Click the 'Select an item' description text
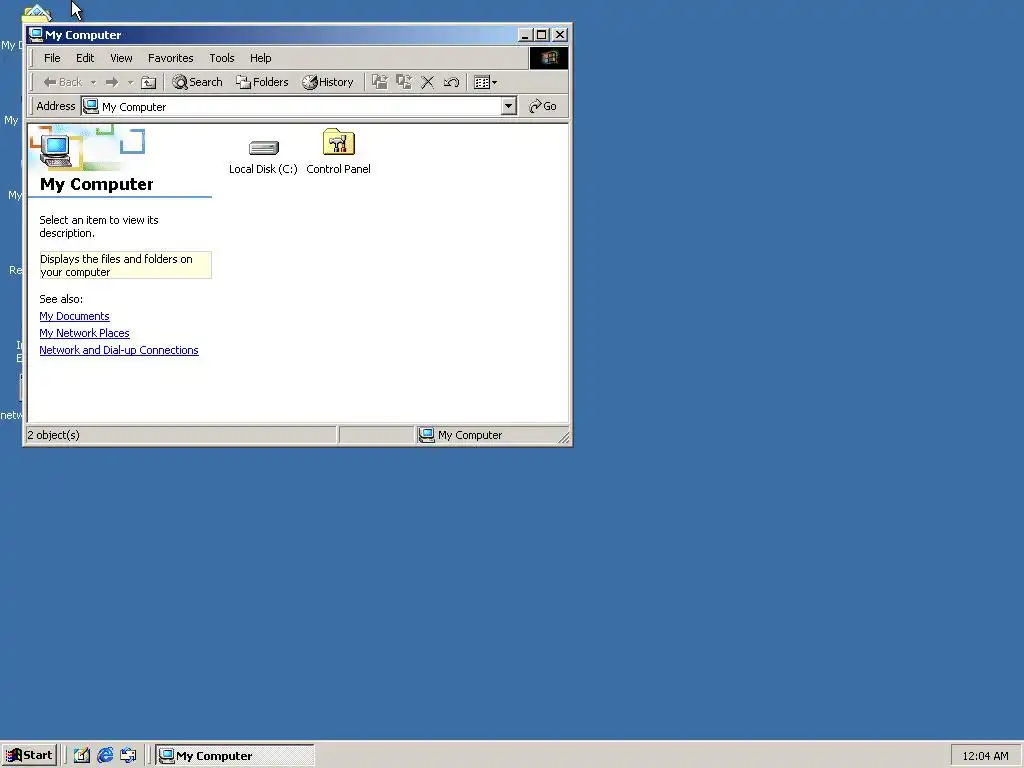Viewport: 1024px width, 768px height. pyautogui.click(x=99, y=227)
